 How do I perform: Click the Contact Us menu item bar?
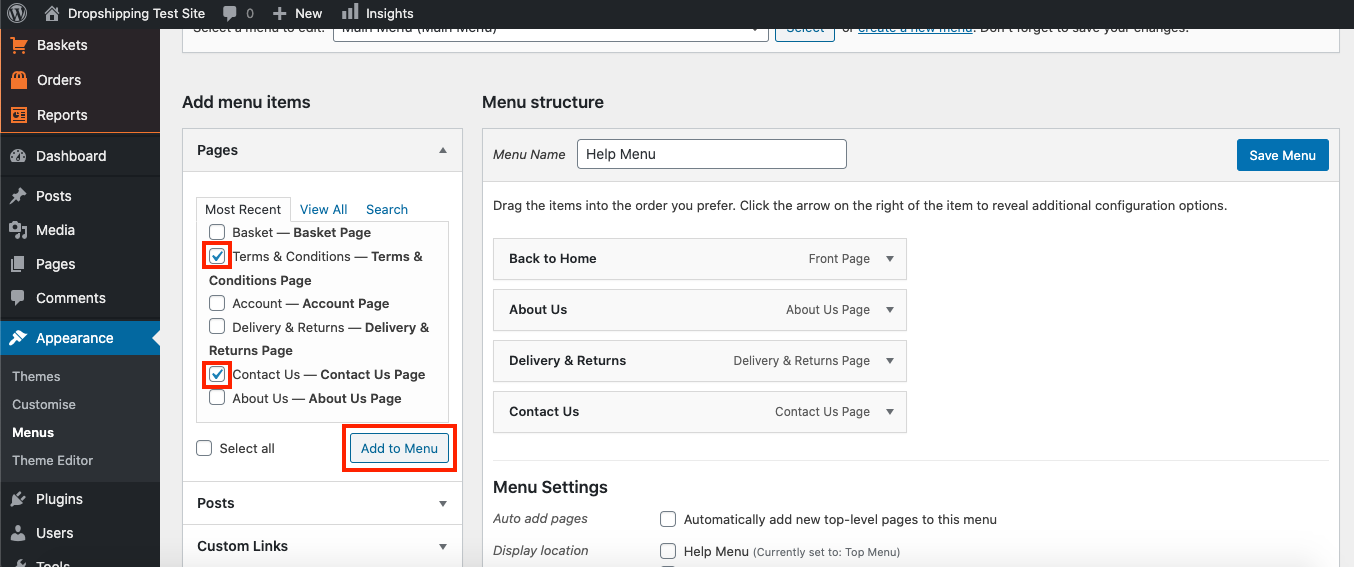pyautogui.click(x=700, y=411)
